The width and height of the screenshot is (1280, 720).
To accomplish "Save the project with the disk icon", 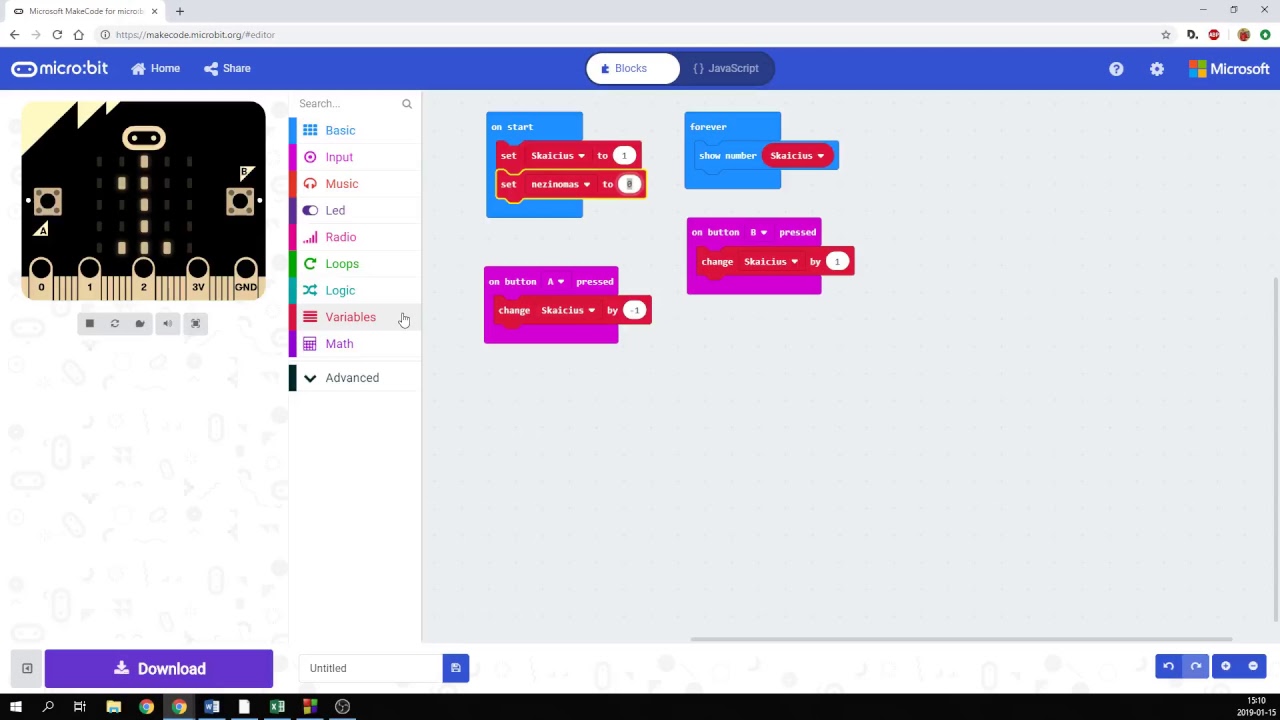I will point(455,668).
